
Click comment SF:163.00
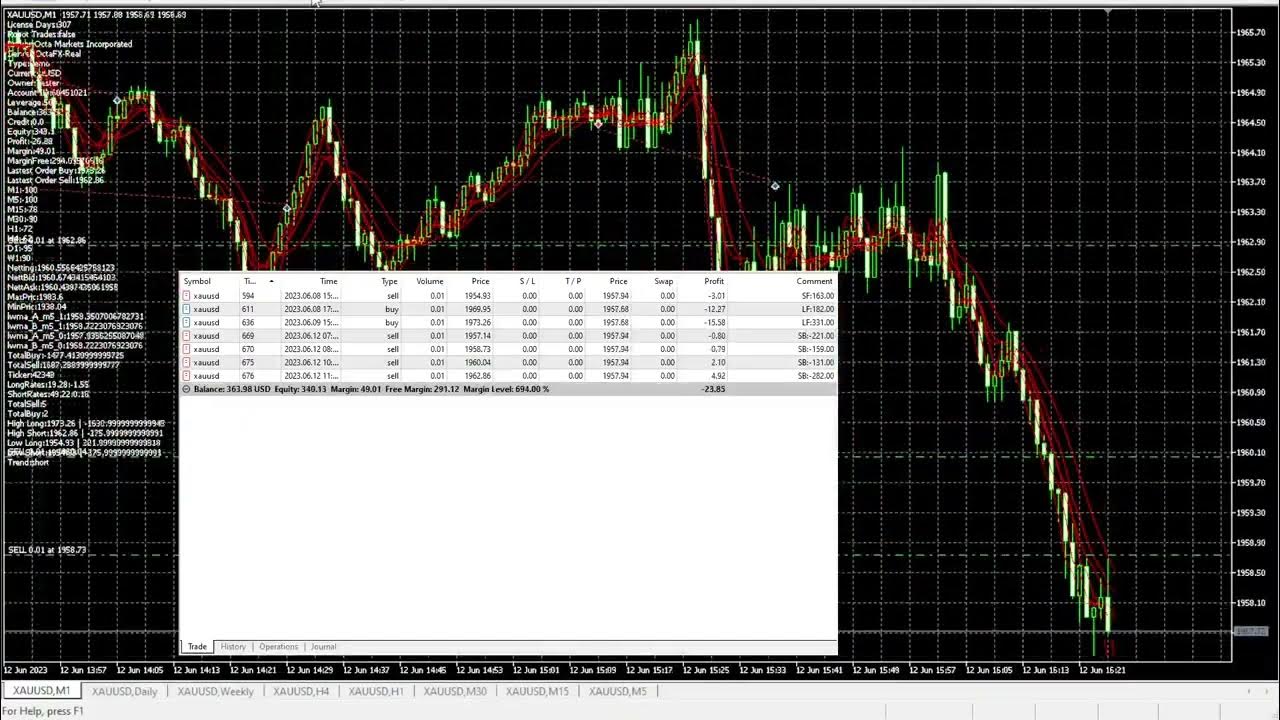[817, 296]
